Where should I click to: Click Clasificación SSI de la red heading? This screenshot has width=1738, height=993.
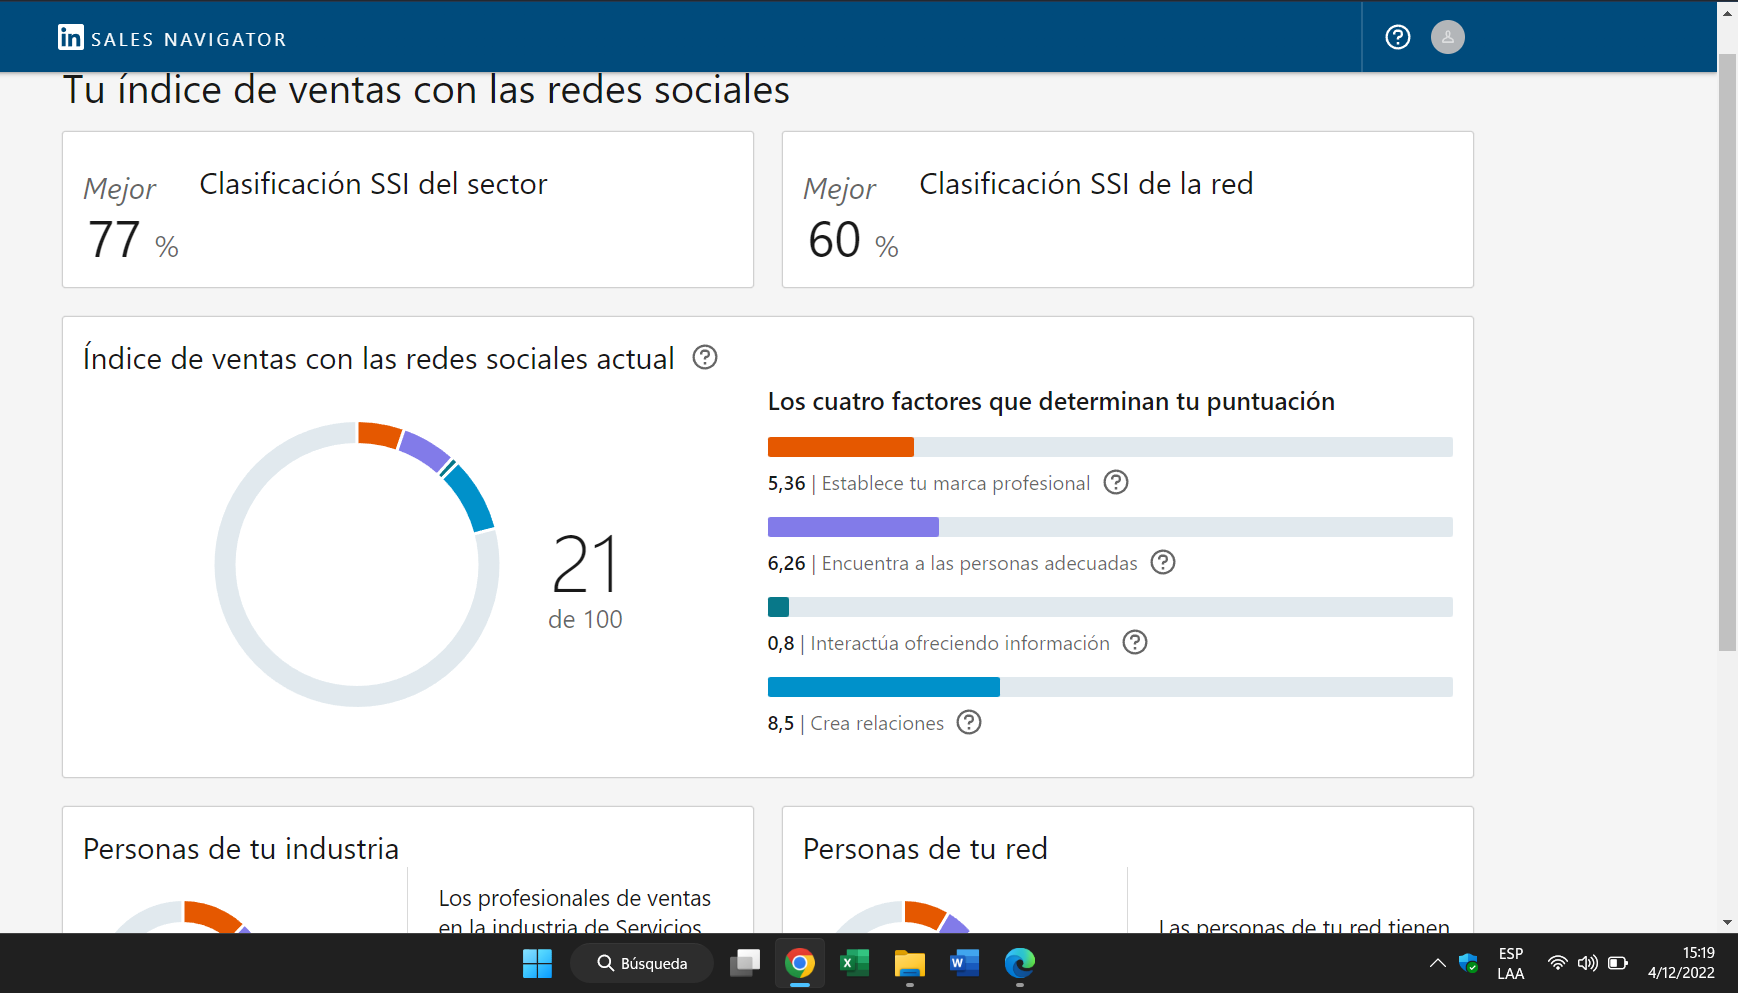tap(1086, 184)
